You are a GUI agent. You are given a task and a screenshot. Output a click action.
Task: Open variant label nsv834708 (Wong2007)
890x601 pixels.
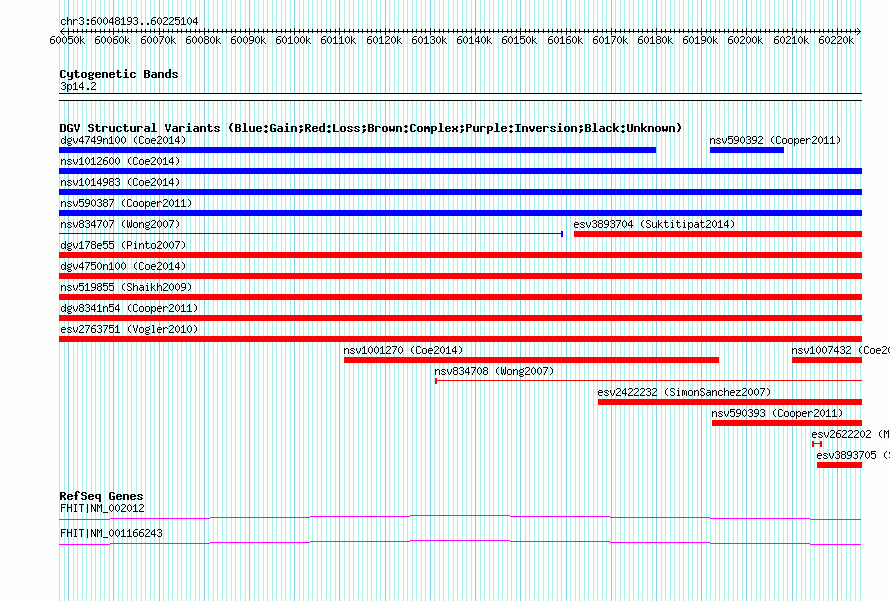[494, 371]
